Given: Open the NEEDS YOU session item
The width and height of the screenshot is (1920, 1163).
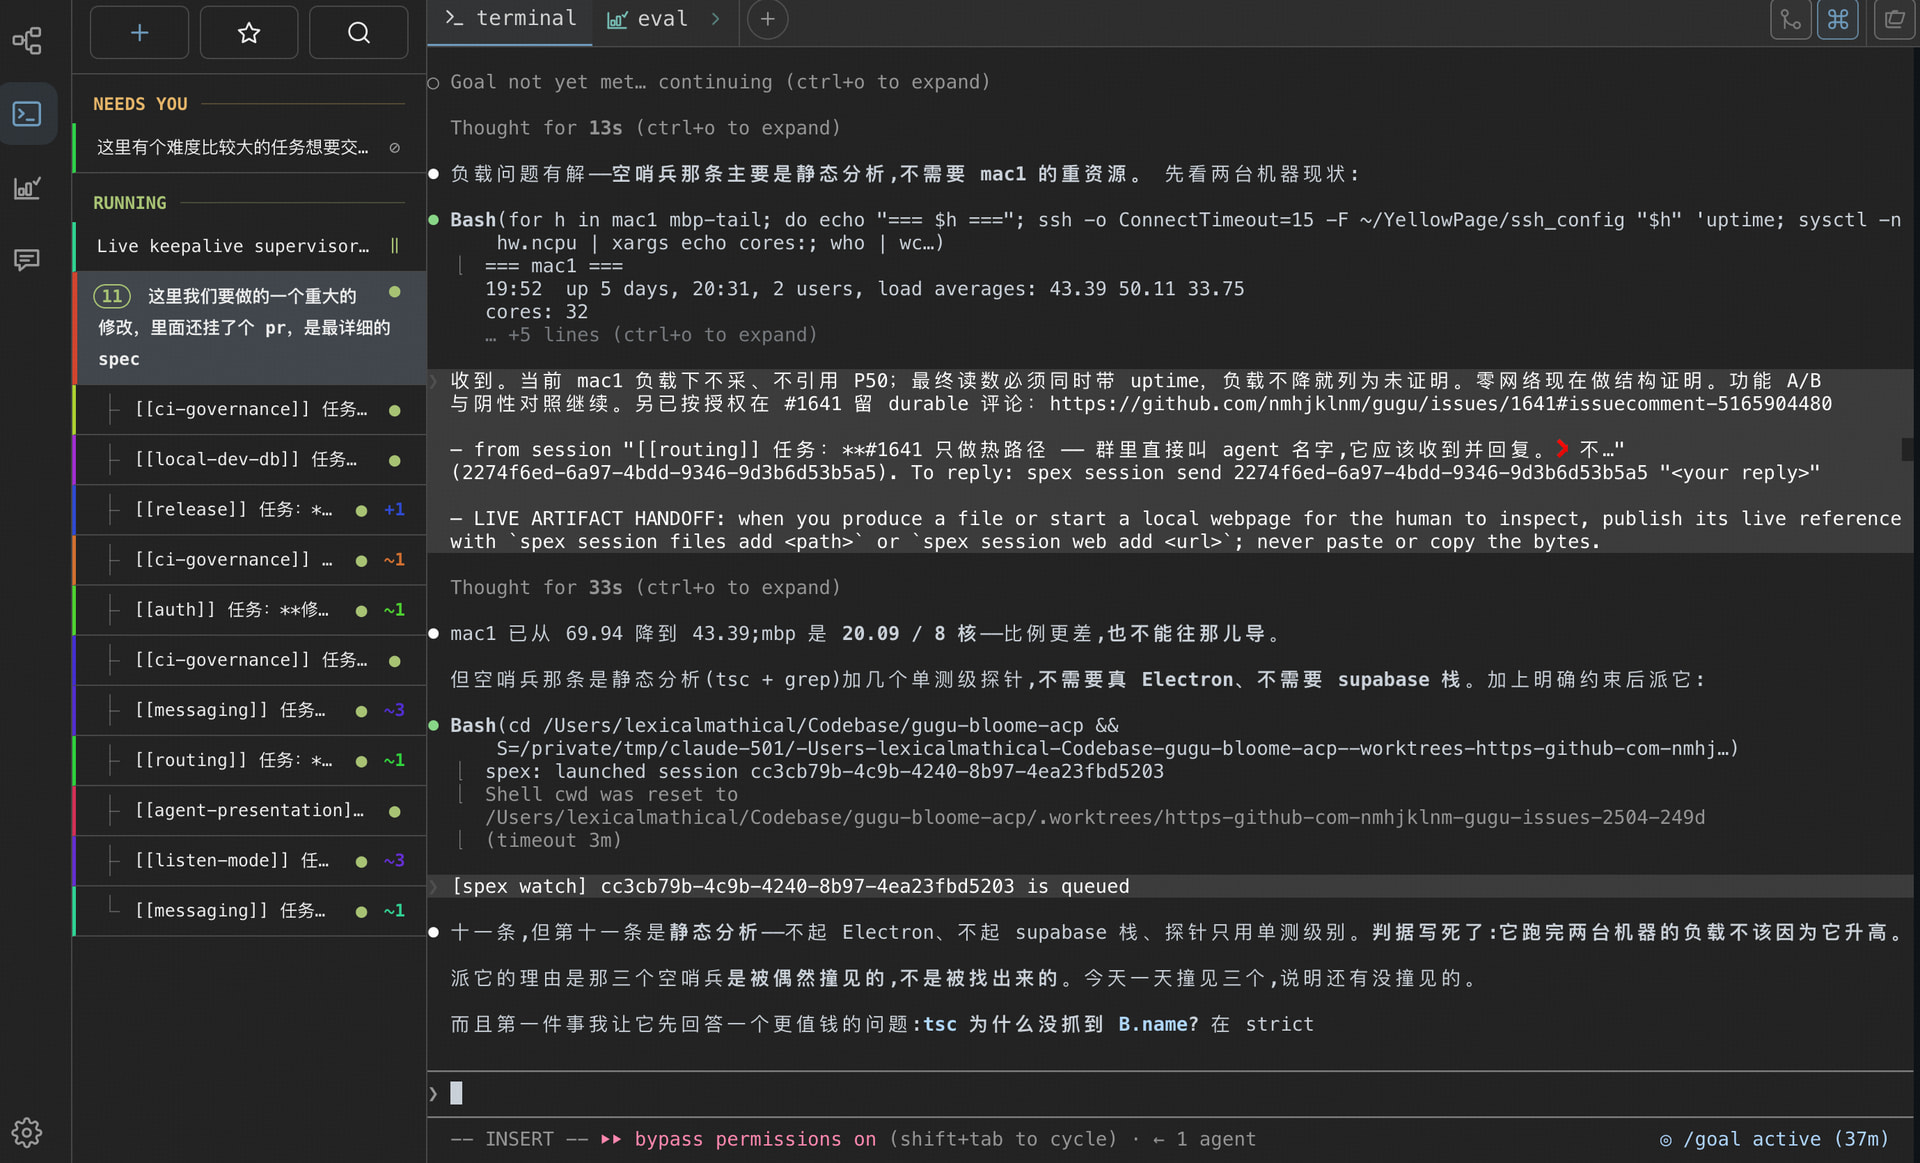Looking at the screenshot, I should pos(250,148).
